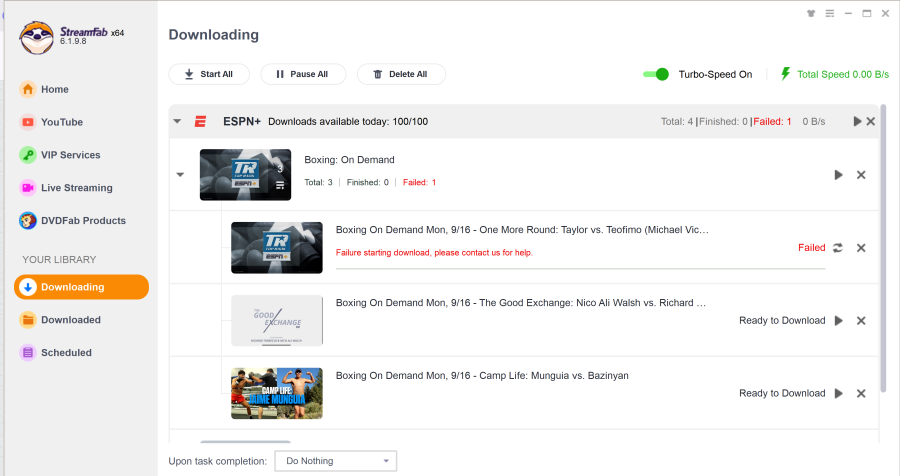Image resolution: width=900 pixels, height=476 pixels.
Task: Click the failure message 'Failure starting download'
Action: point(434,253)
